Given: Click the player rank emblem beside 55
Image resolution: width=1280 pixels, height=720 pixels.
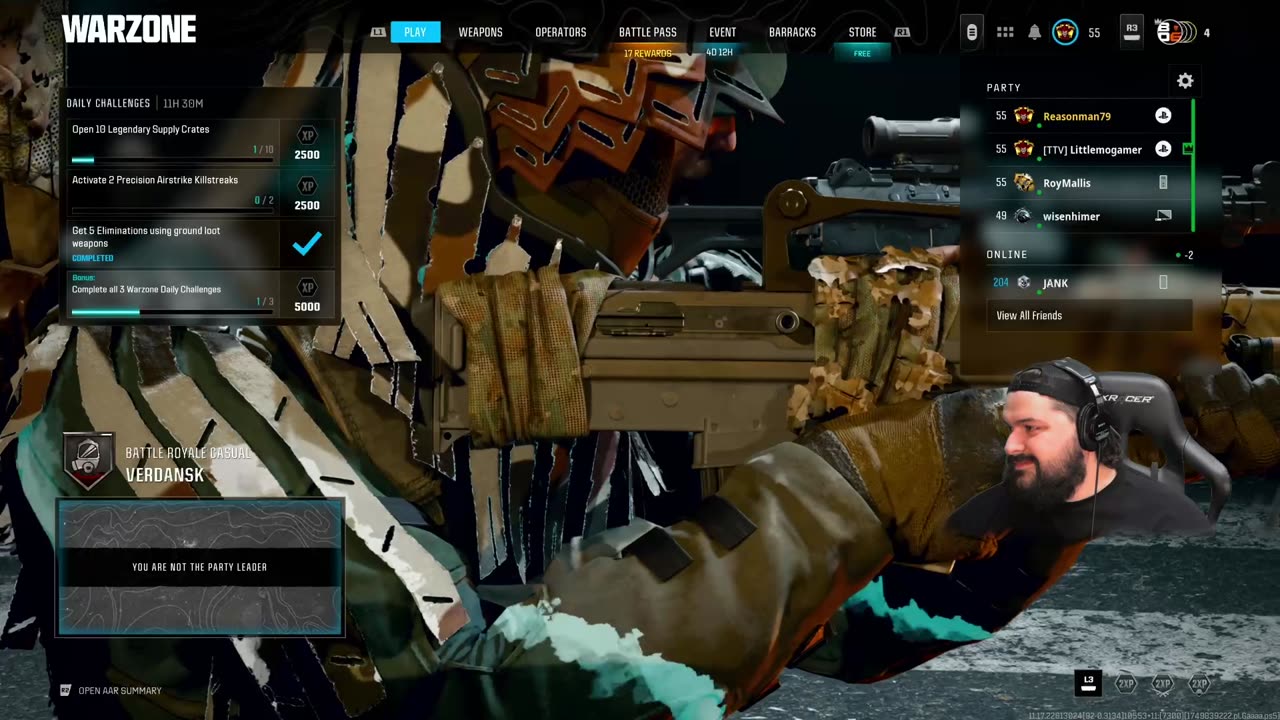Looking at the screenshot, I should point(1065,32).
